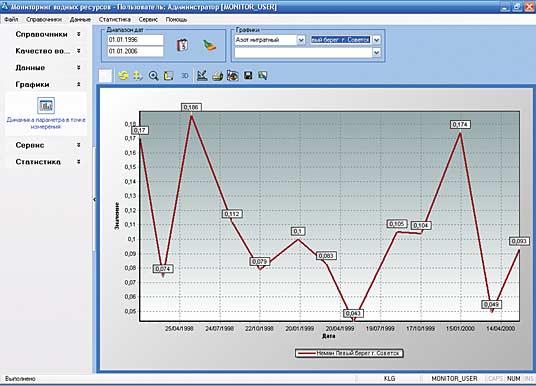
Task: Click the 0,049 data point label
Action: pyautogui.click(x=492, y=304)
